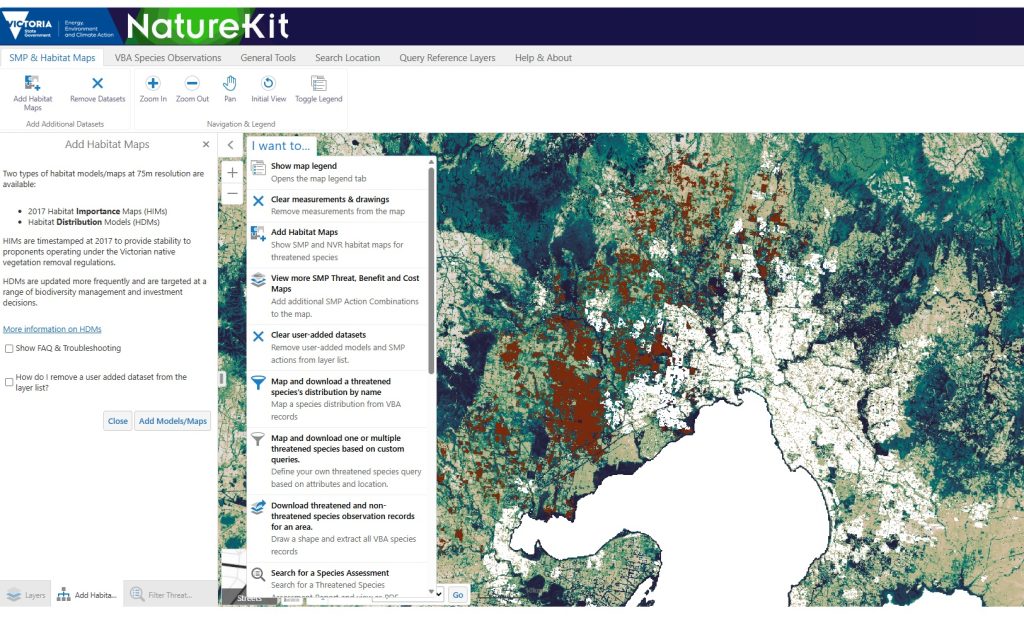Viewport: 1024px width, 635px height.
Task: Reset map with Initial View icon
Action: 268,84
